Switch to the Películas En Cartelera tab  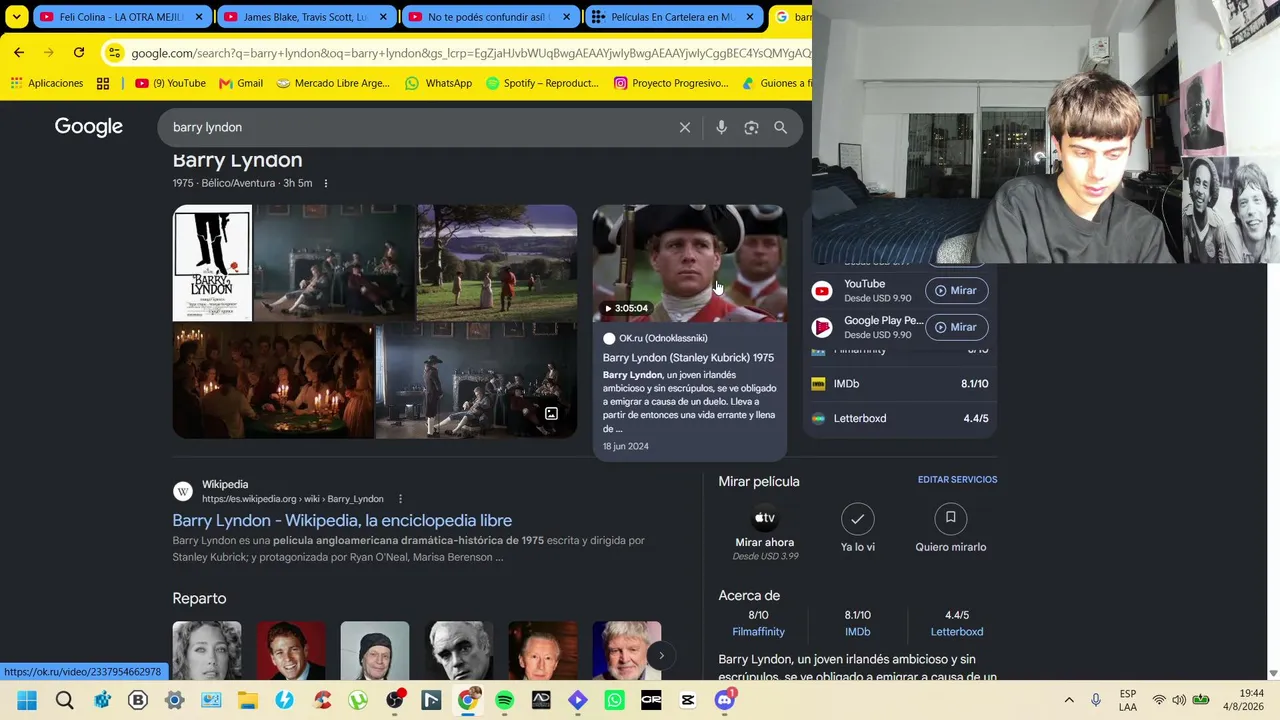click(x=673, y=17)
